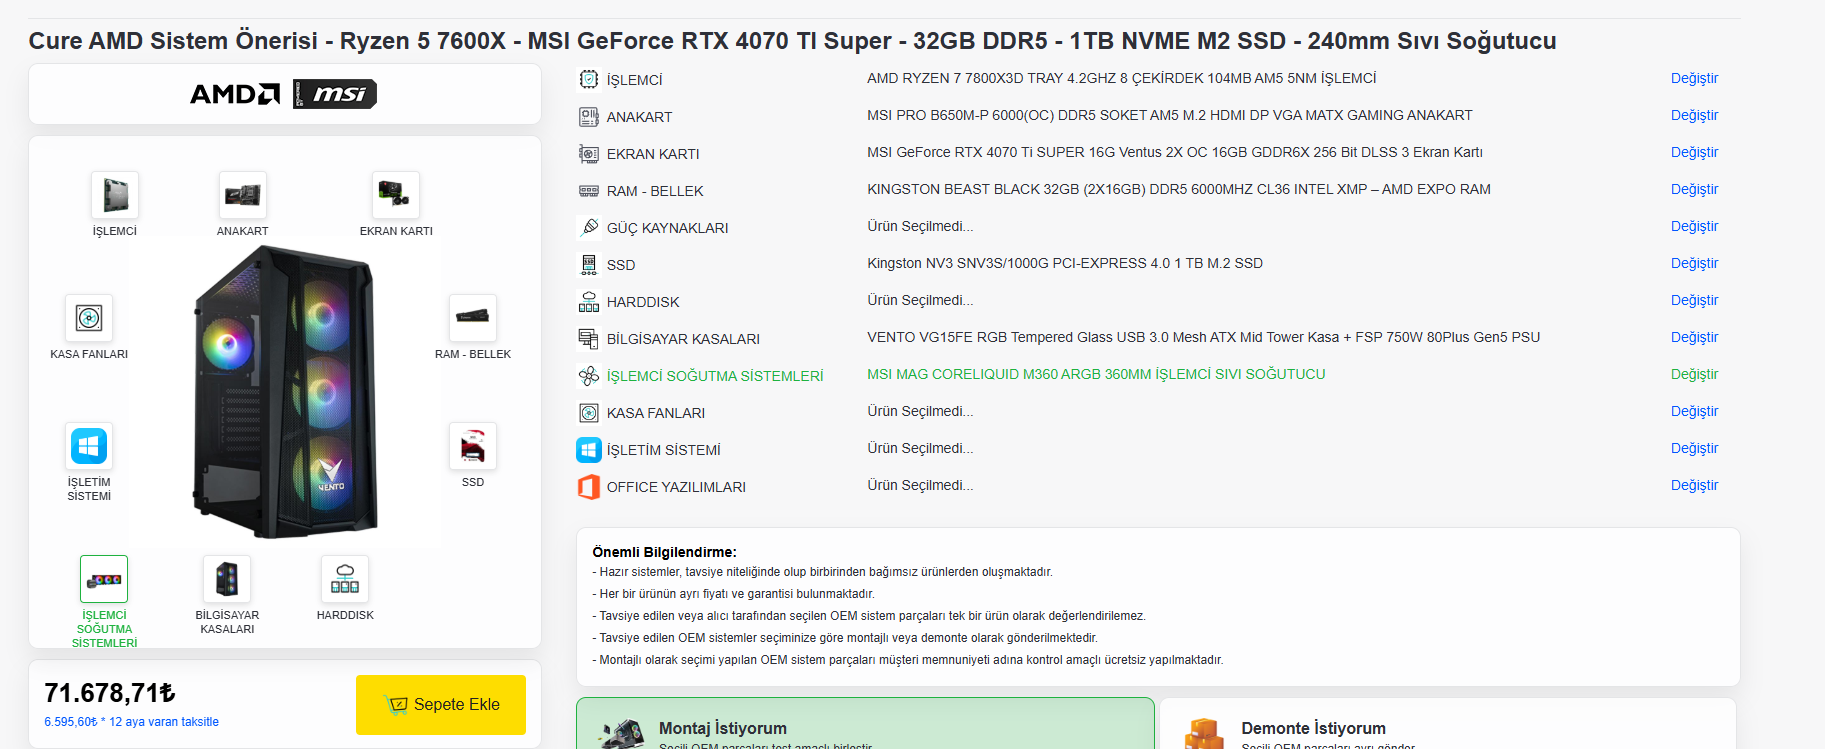
Task: Click the Kingston NV3 1 TB M.2 SSD name
Action: (x=1065, y=263)
